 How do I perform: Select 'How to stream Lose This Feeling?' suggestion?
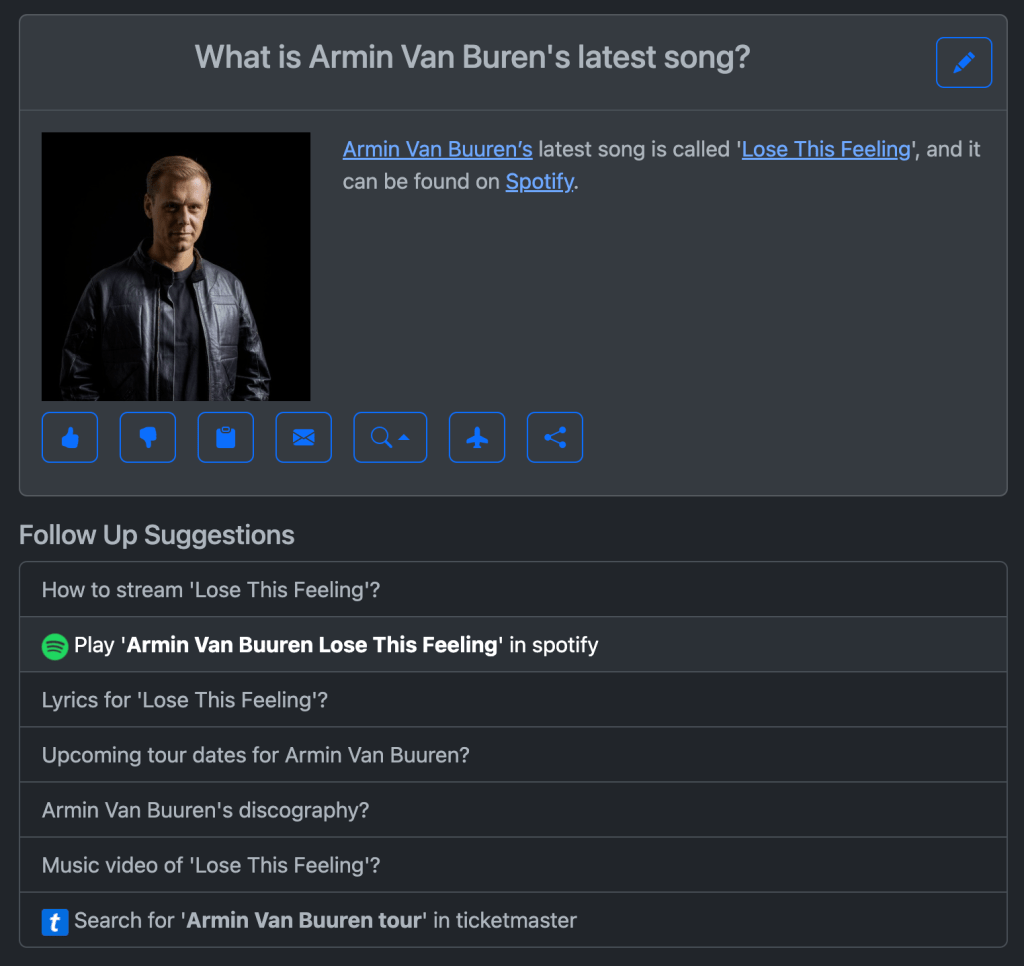(211, 590)
